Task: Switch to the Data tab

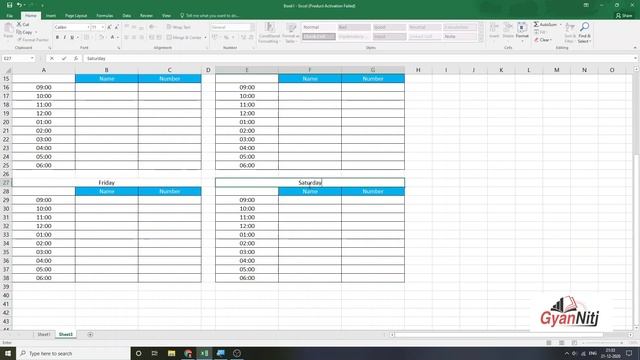Action: [127, 16]
